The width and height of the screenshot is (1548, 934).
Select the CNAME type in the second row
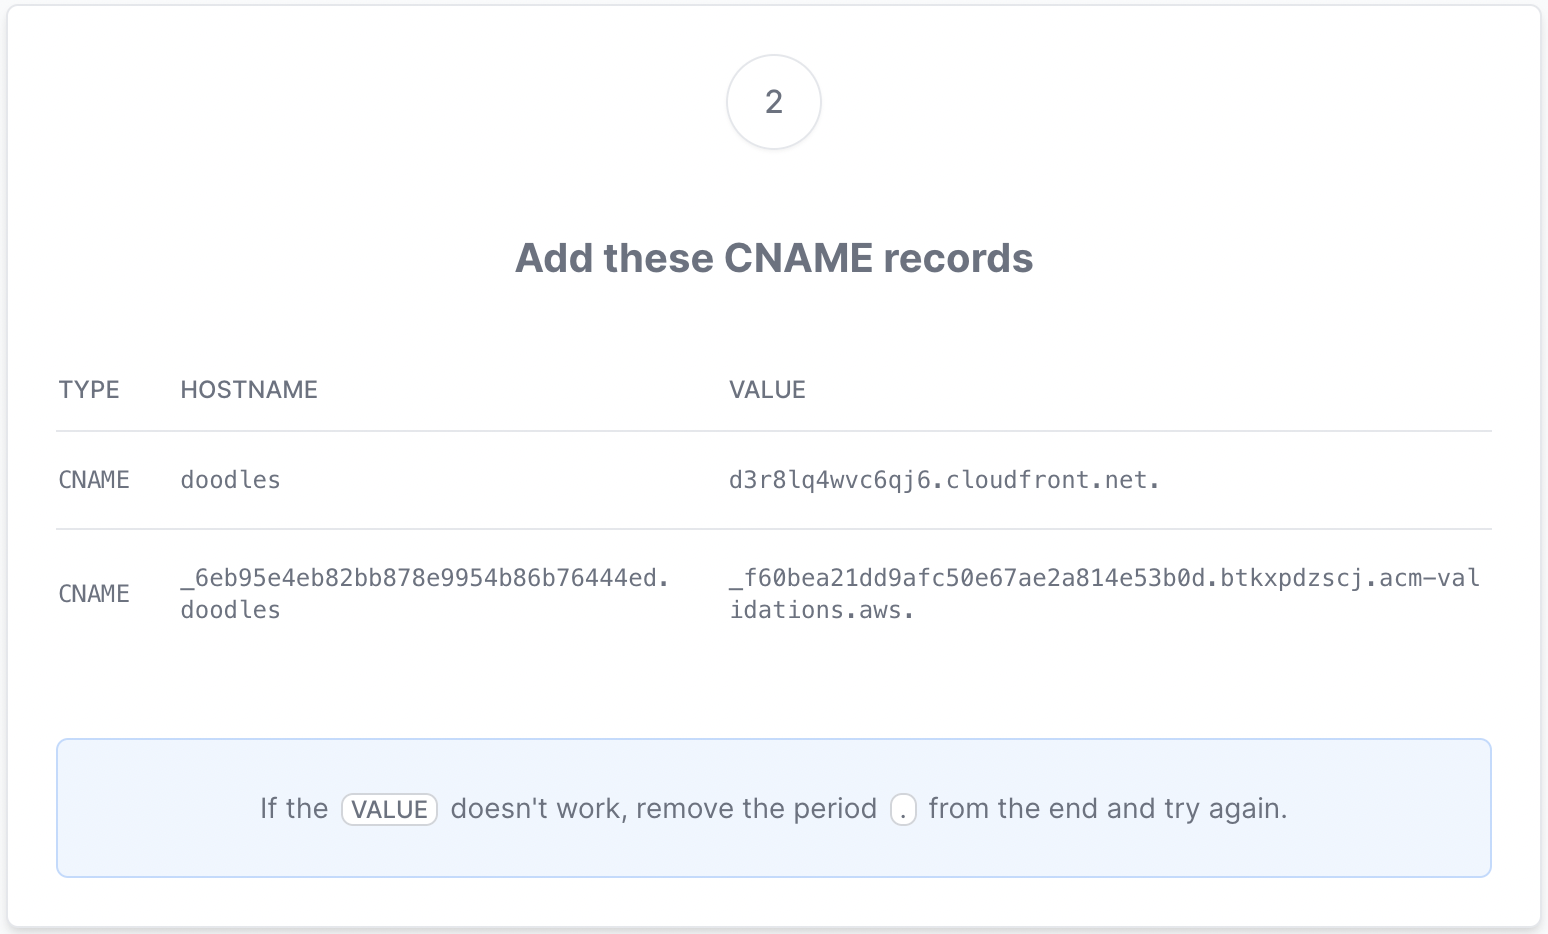click(x=94, y=594)
